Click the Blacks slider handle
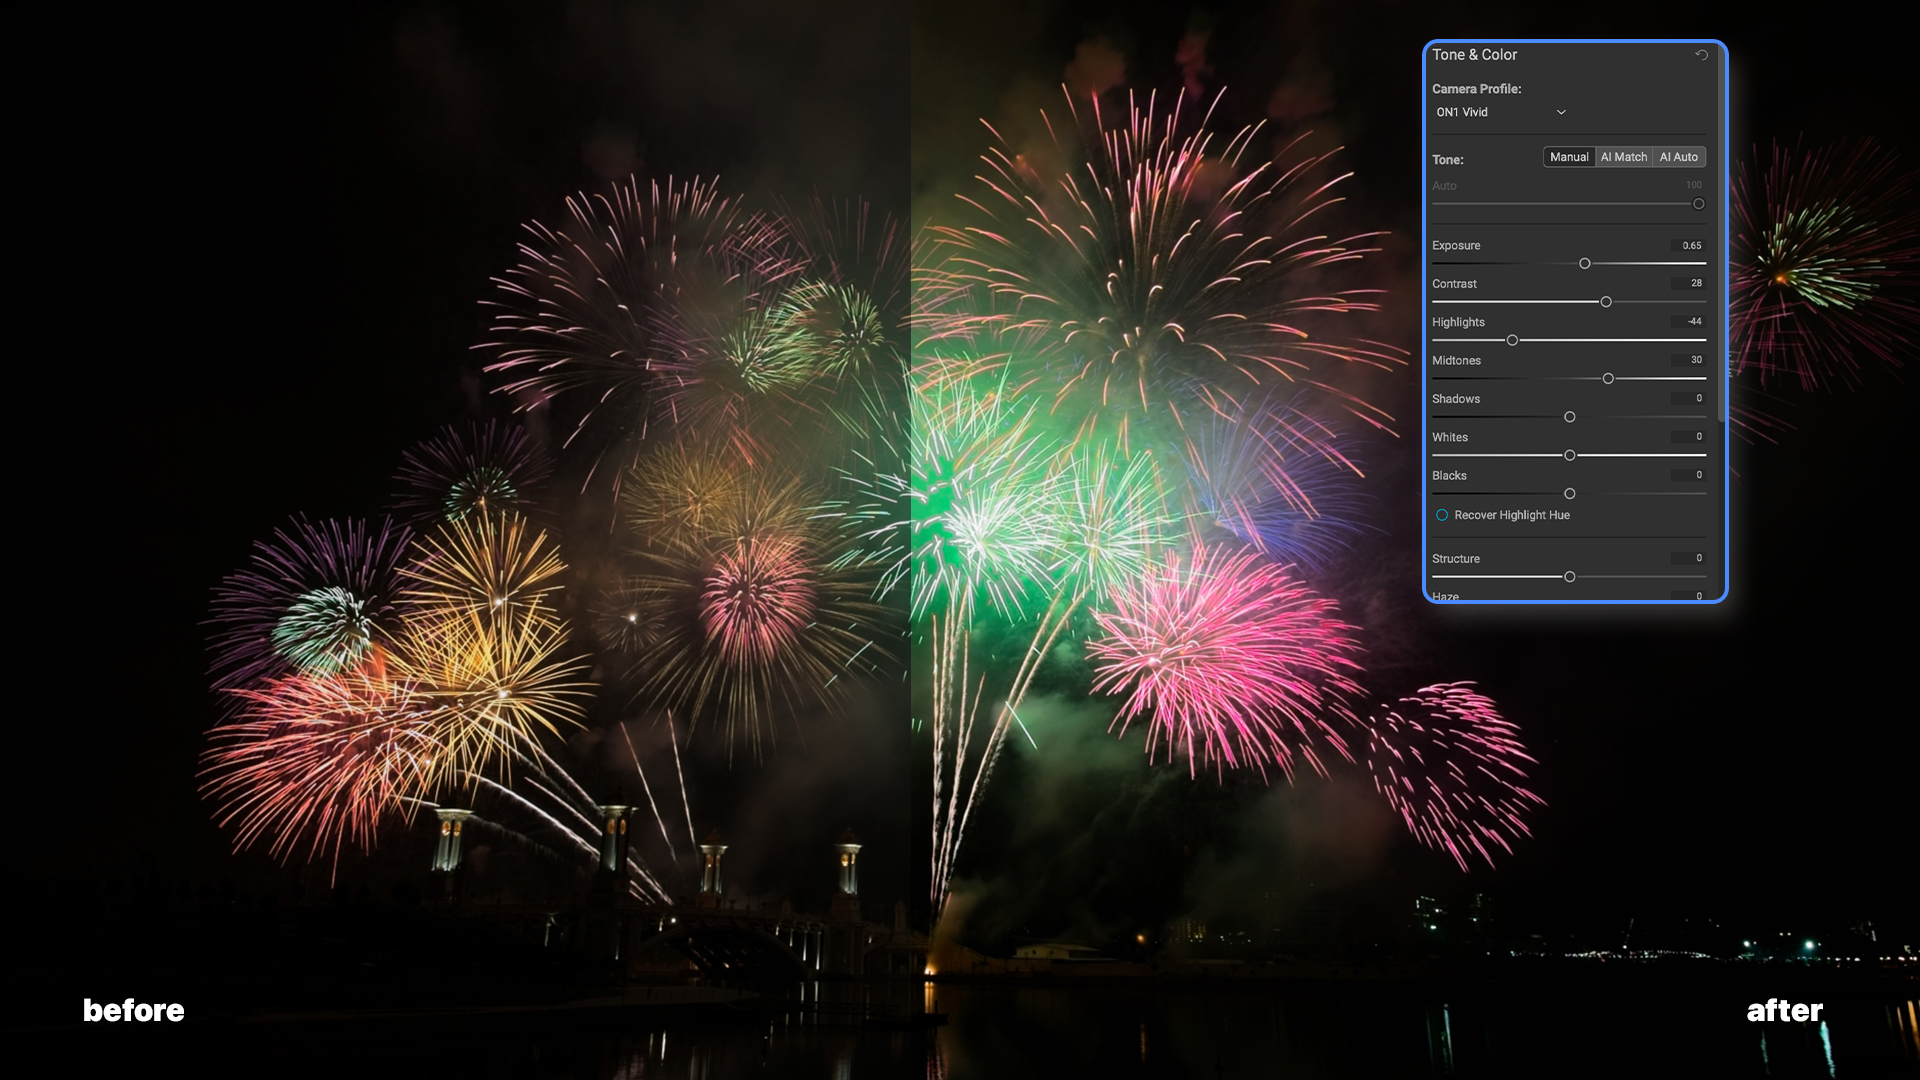This screenshot has height=1080, width=1920. 1569,493
